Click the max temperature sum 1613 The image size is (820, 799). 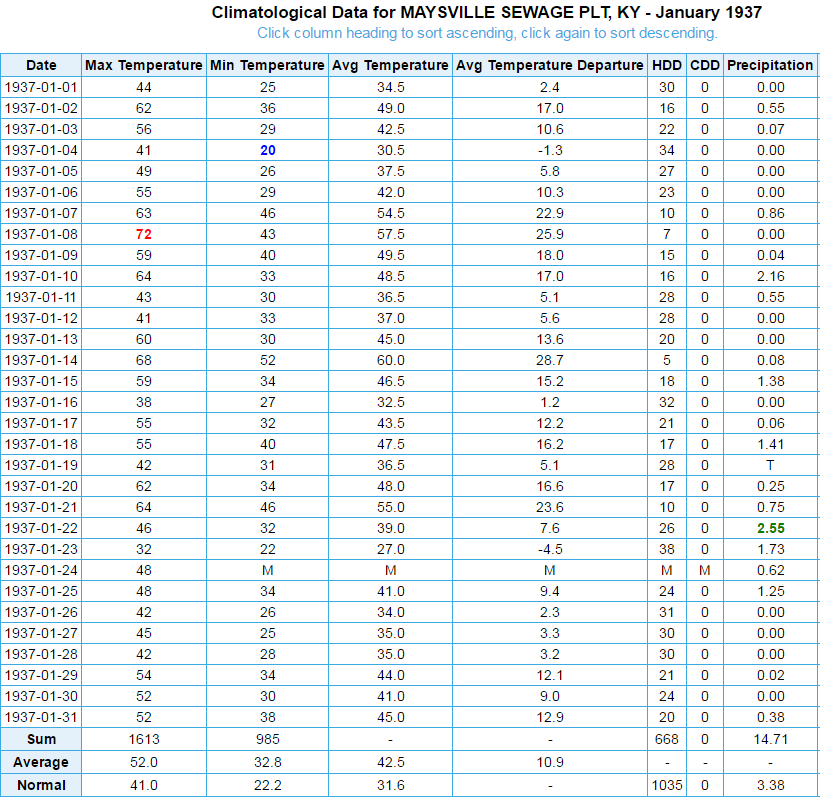[144, 739]
